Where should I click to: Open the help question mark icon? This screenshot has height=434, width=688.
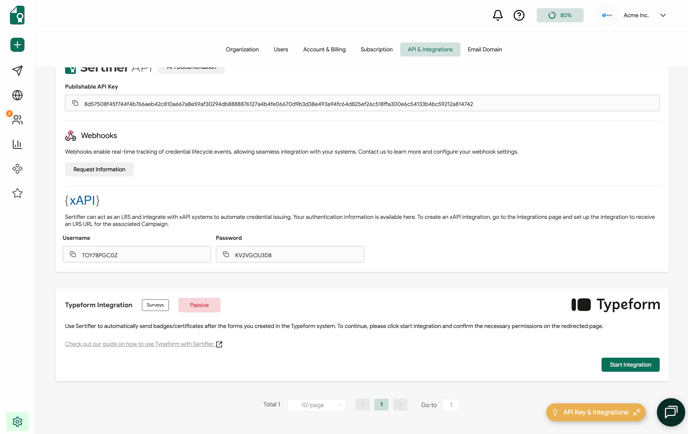519,15
